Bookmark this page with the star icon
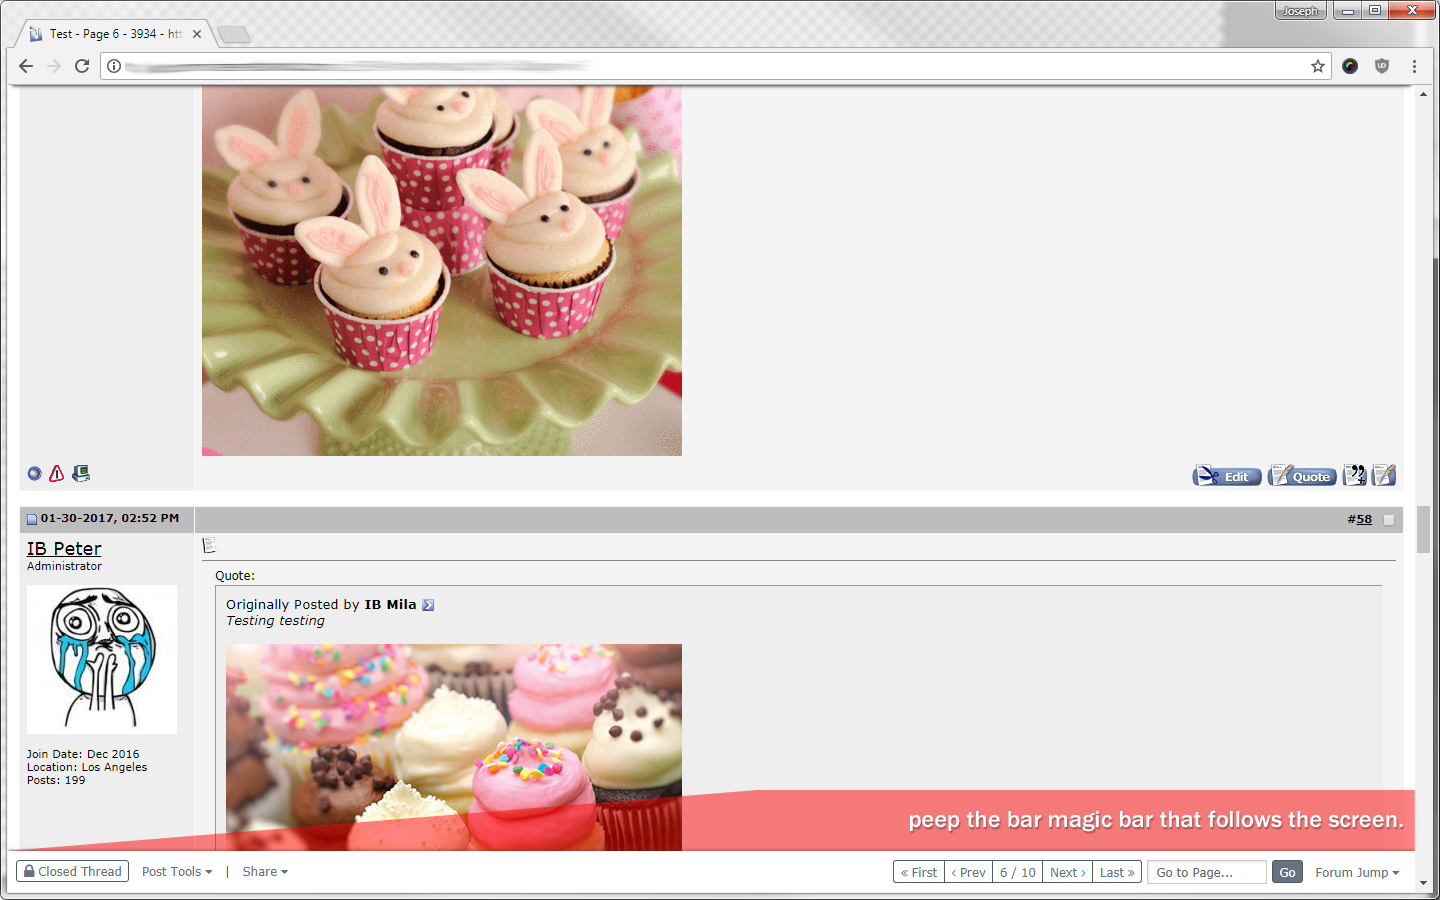1440x900 pixels. pos(1318,66)
